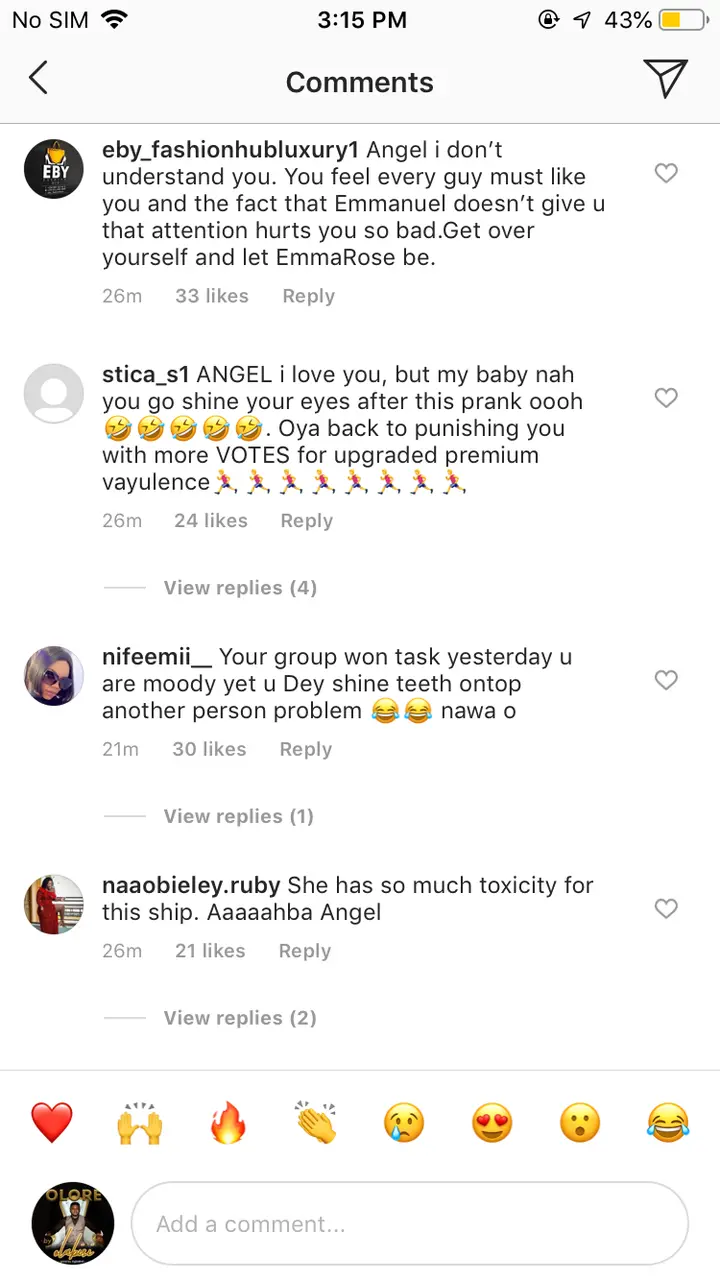The height and width of the screenshot is (1280, 720).
Task: Insert the fire emoji
Action: (x=228, y=1123)
